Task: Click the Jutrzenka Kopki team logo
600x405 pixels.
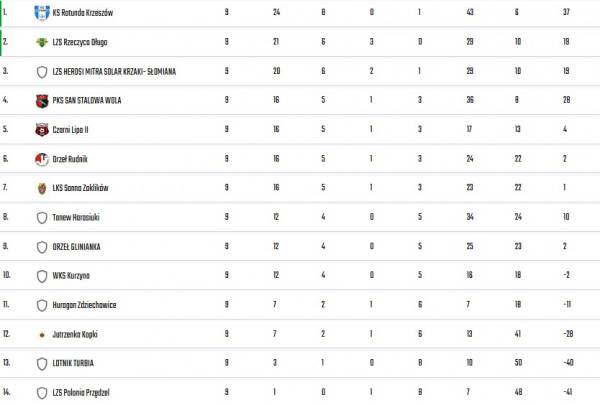Action: coord(41,334)
